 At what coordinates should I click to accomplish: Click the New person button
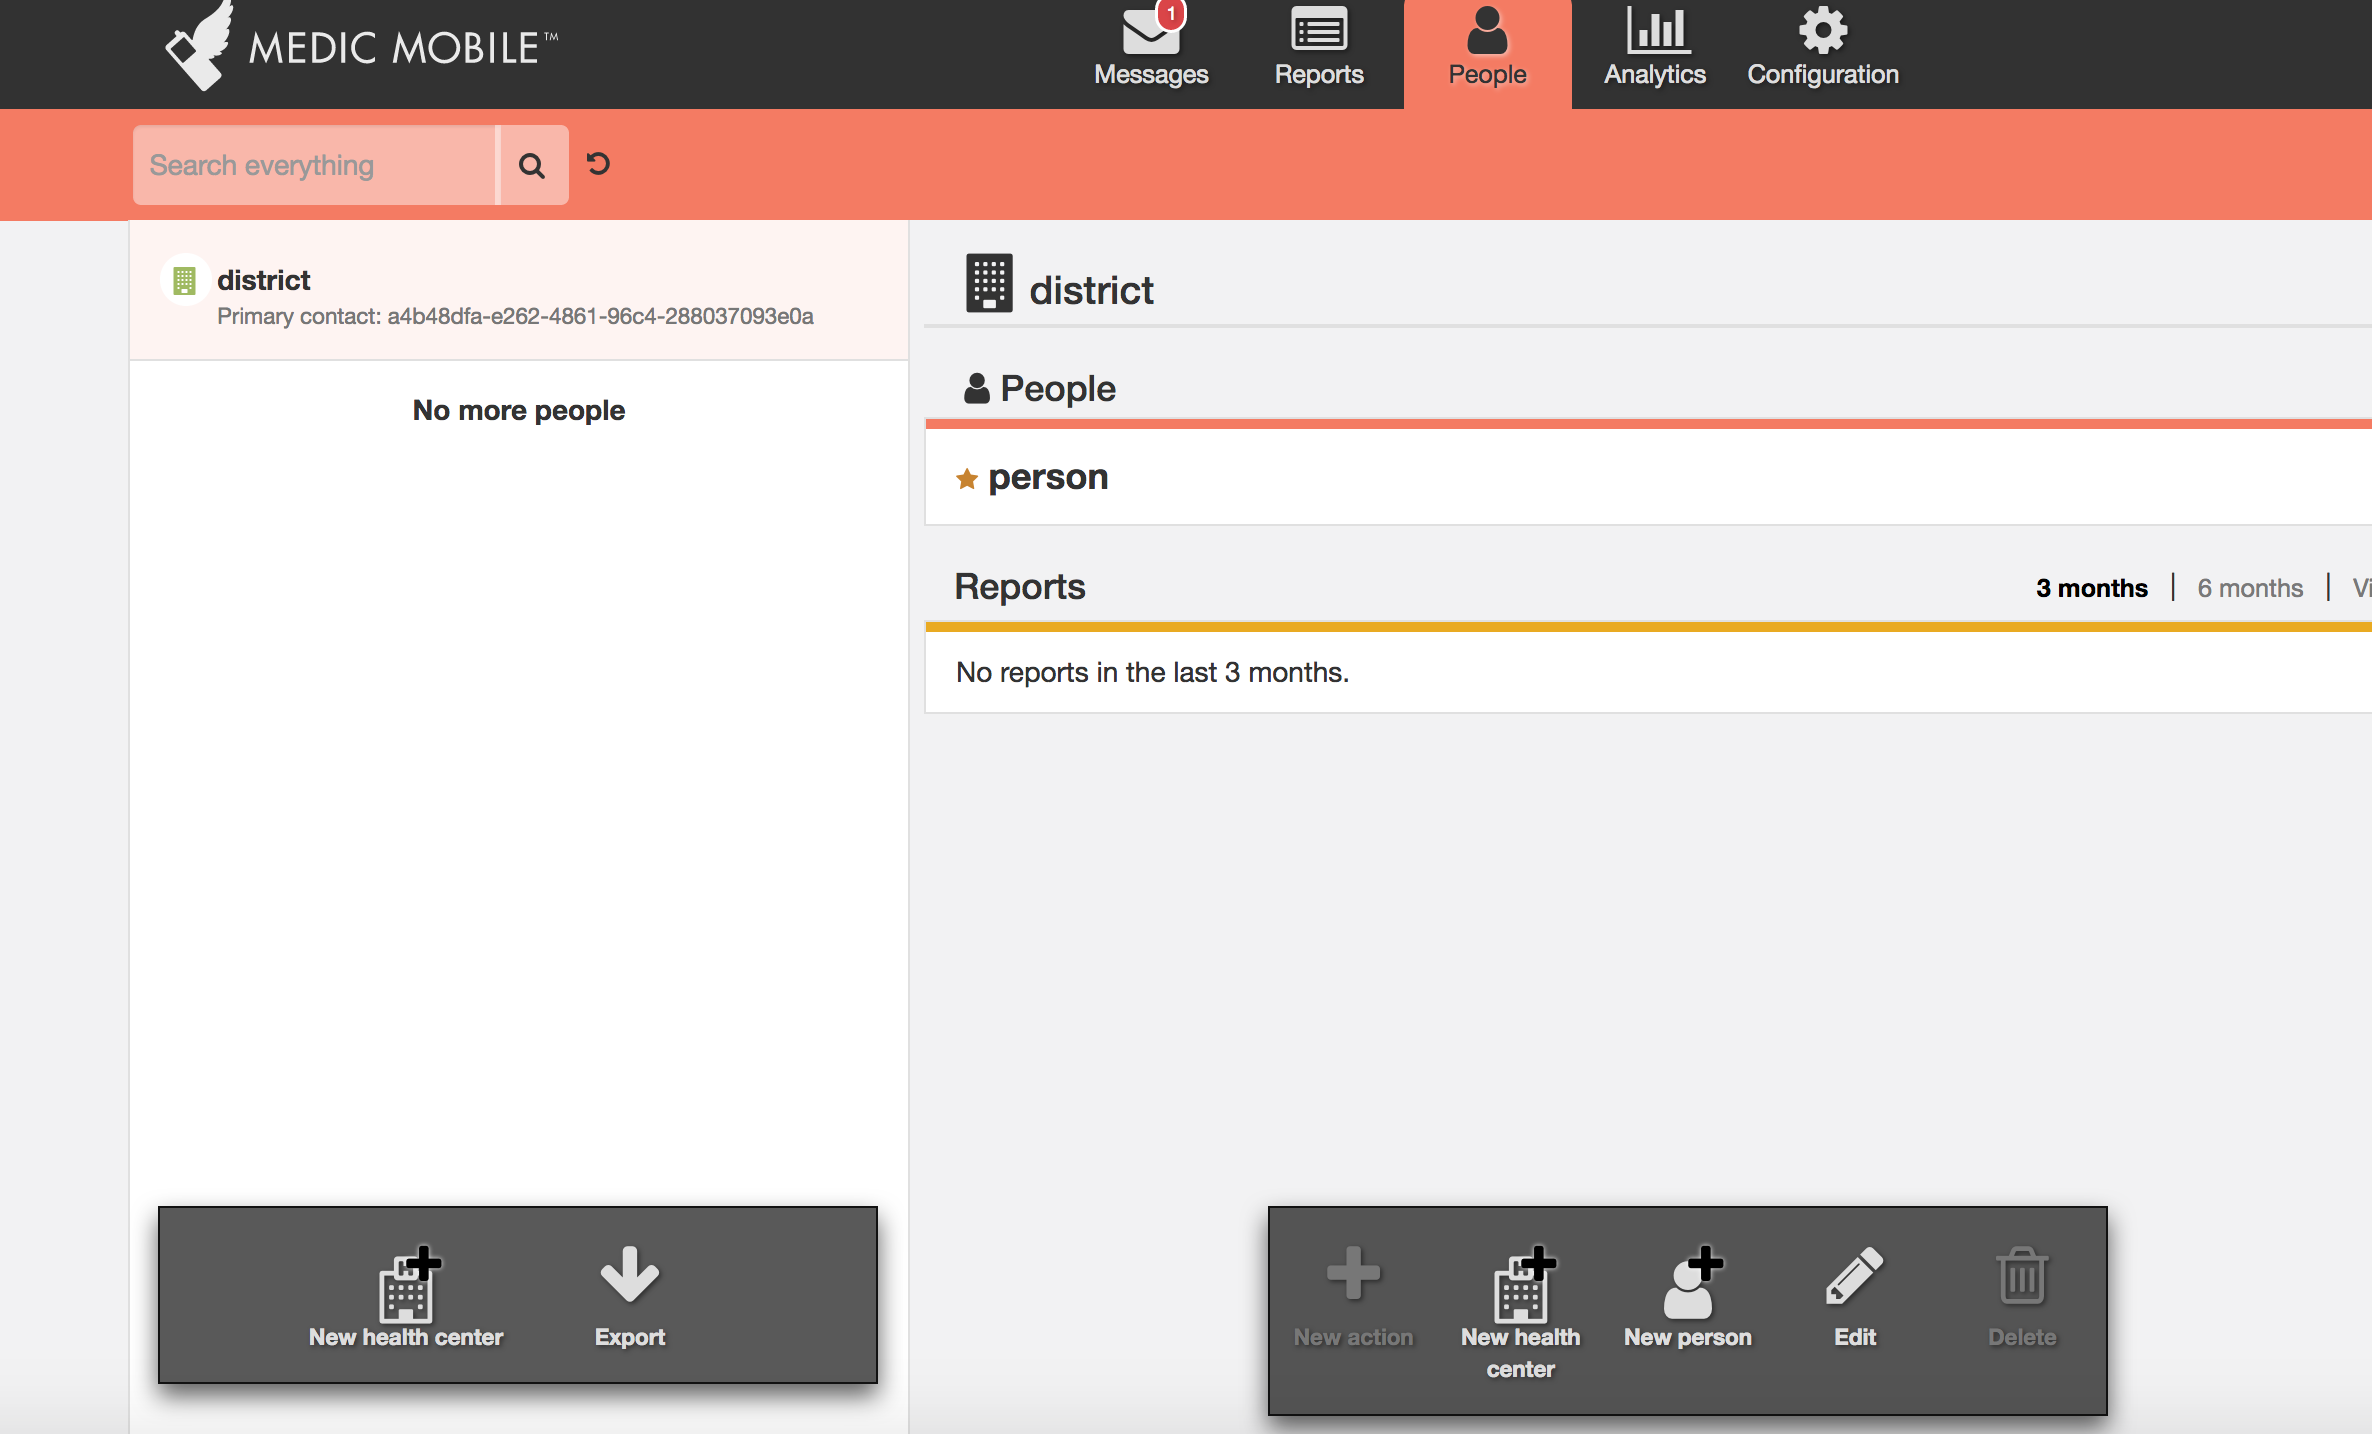coord(1688,1296)
